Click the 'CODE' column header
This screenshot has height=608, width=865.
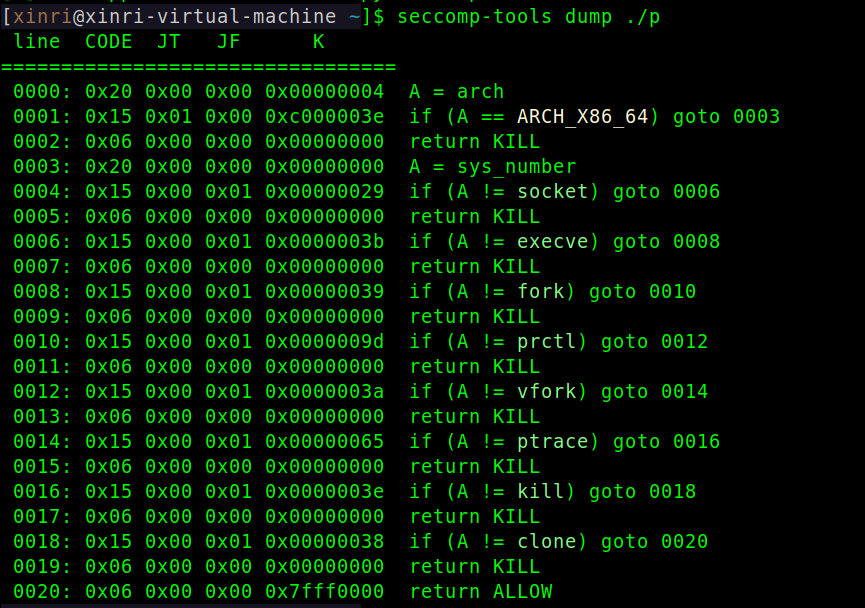pos(109,42)
